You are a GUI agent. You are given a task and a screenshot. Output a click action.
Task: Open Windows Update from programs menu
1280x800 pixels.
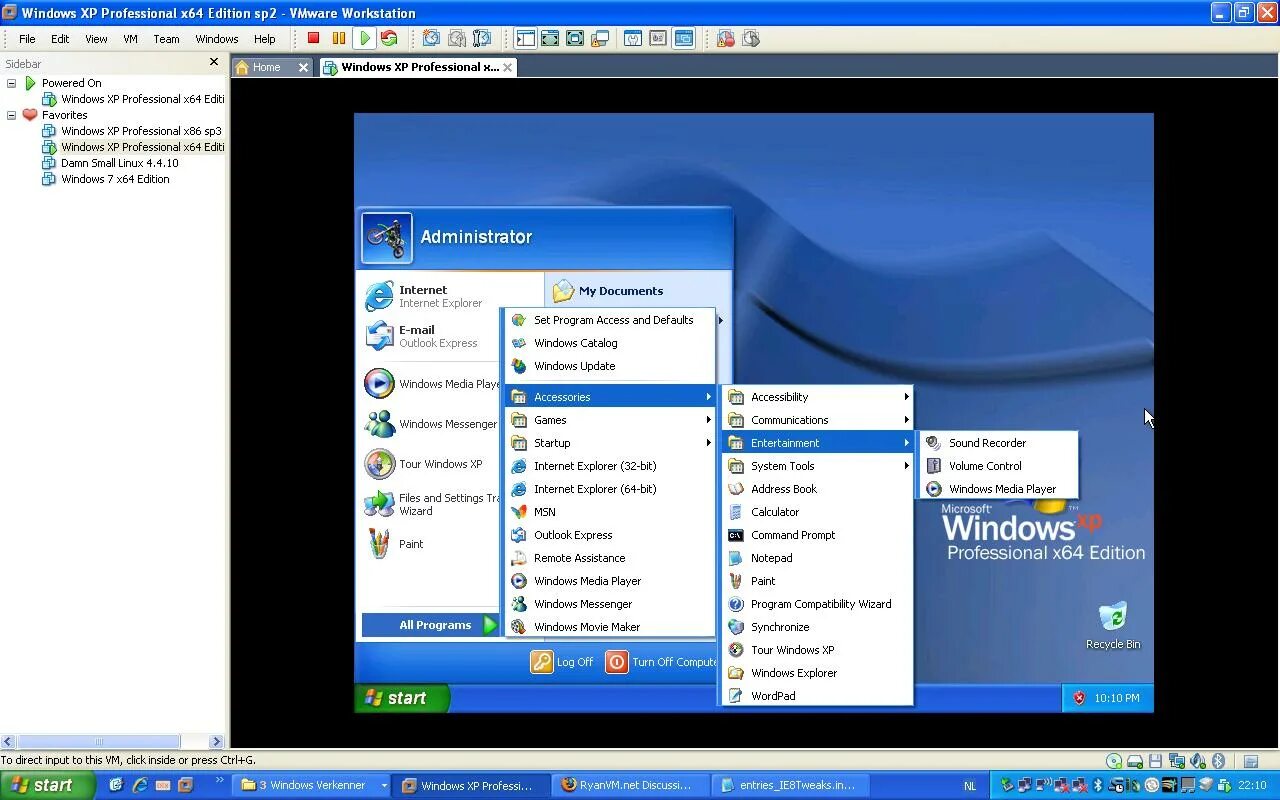pyautogui.click(x=610, y=366)
